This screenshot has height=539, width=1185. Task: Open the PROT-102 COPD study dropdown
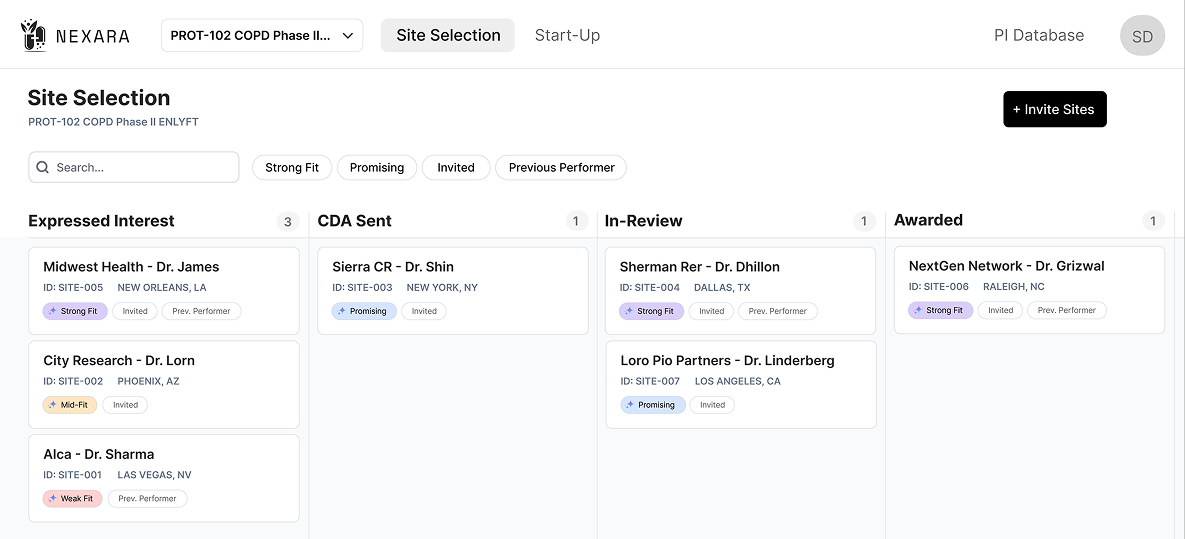point(262,36)
